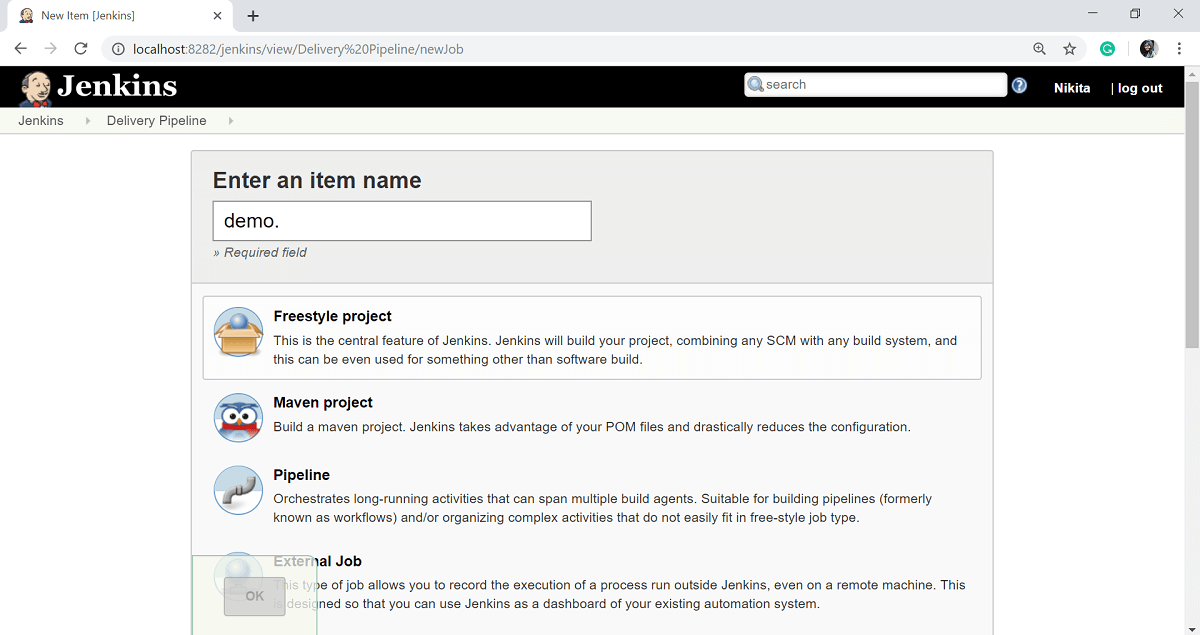Open the Nikita user profile link
Screen dimensions: 1200x635
[x=1072, y=88]
